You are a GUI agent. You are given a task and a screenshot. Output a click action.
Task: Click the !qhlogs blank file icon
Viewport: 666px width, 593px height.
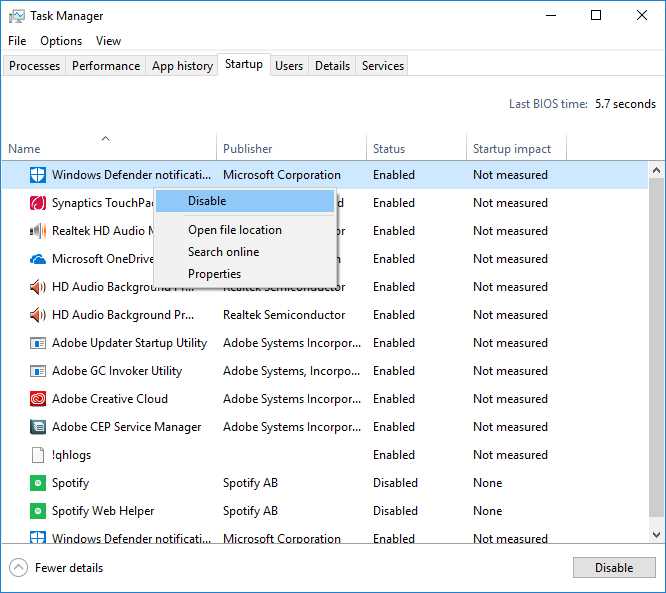[38, 455]
